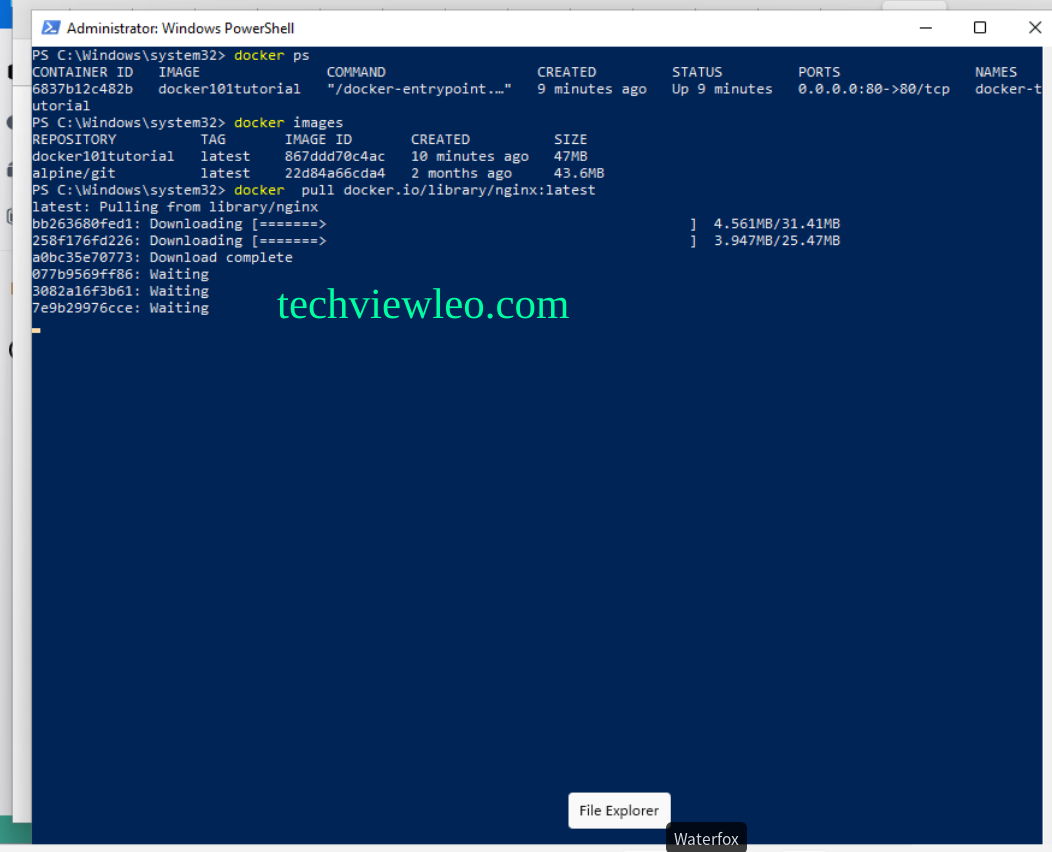Image resolution: width=1052 pixels, height=852 pixels.
Task: Click the 'docker images' command text
Action: point(288,123)
